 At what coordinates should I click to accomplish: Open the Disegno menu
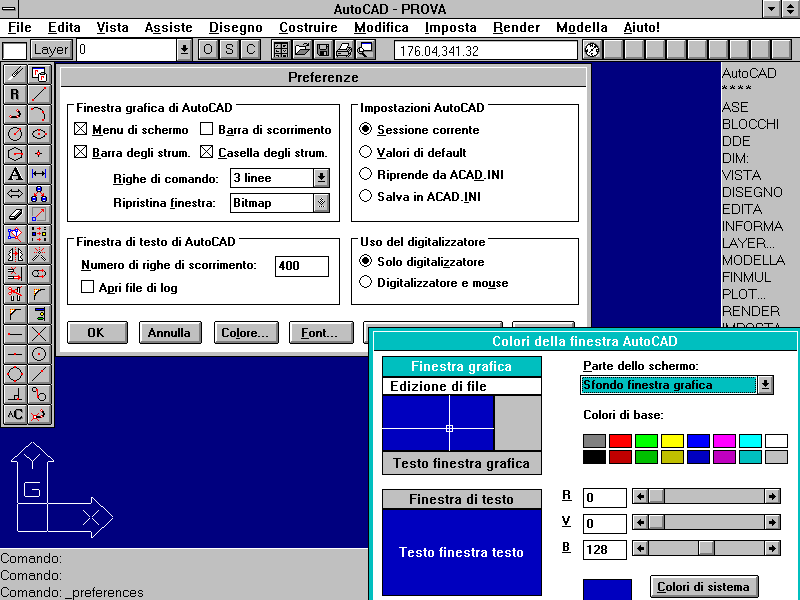tap(236, 28)
